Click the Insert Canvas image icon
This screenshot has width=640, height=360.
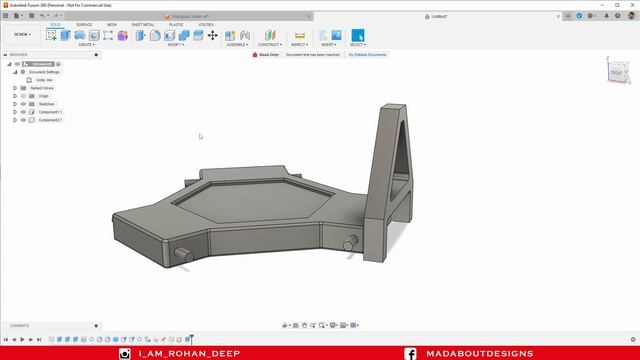[x=336, y=36]
